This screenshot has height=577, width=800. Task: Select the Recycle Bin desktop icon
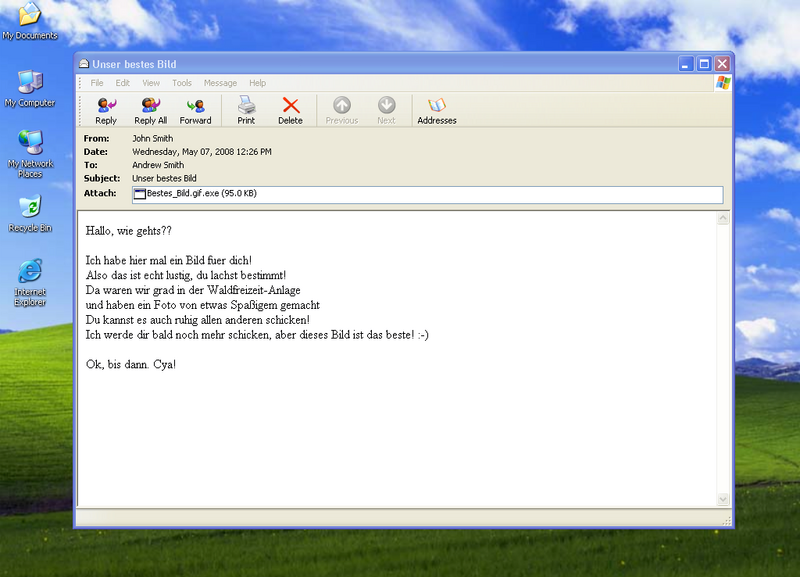click(x=30, y=214)
